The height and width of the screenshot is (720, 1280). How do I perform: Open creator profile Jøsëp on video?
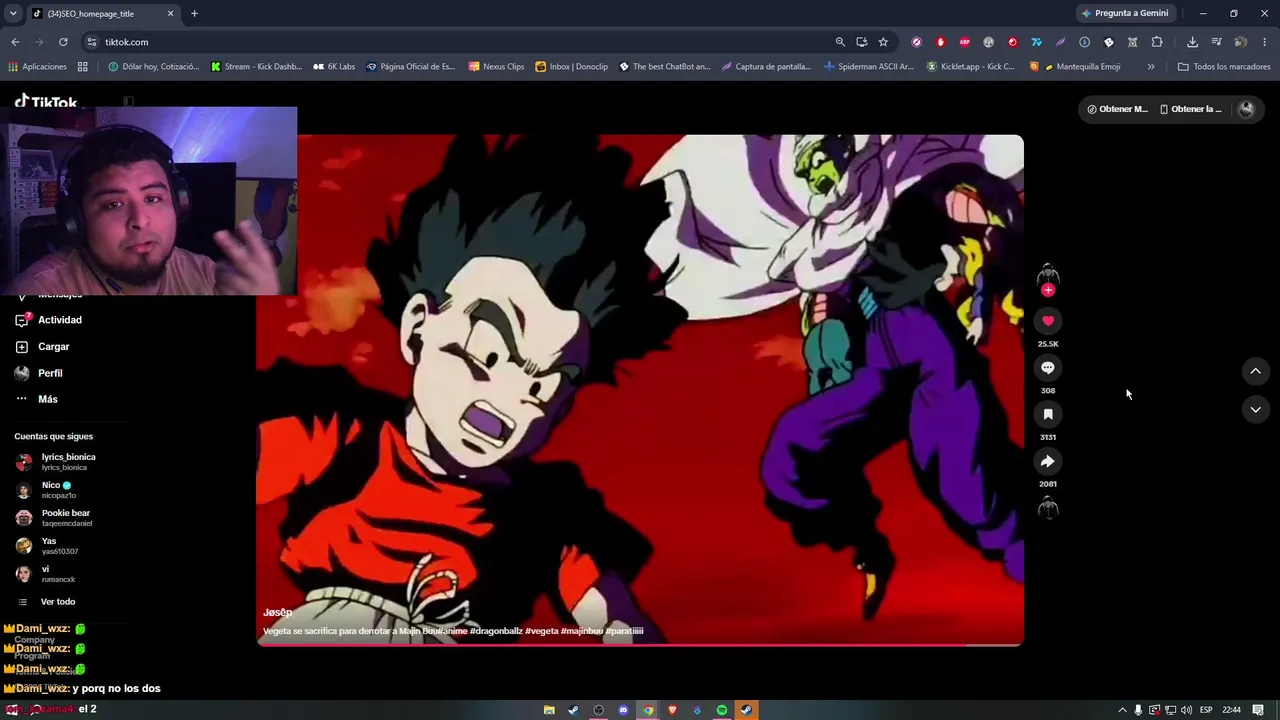278,612
